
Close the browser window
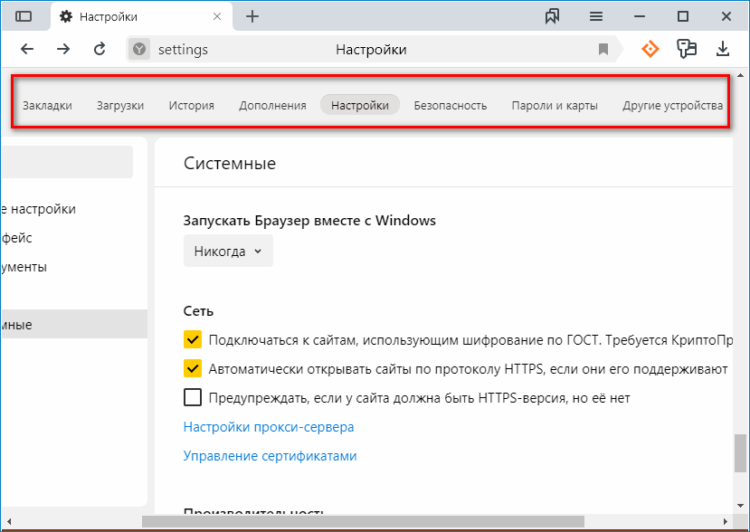726,17
